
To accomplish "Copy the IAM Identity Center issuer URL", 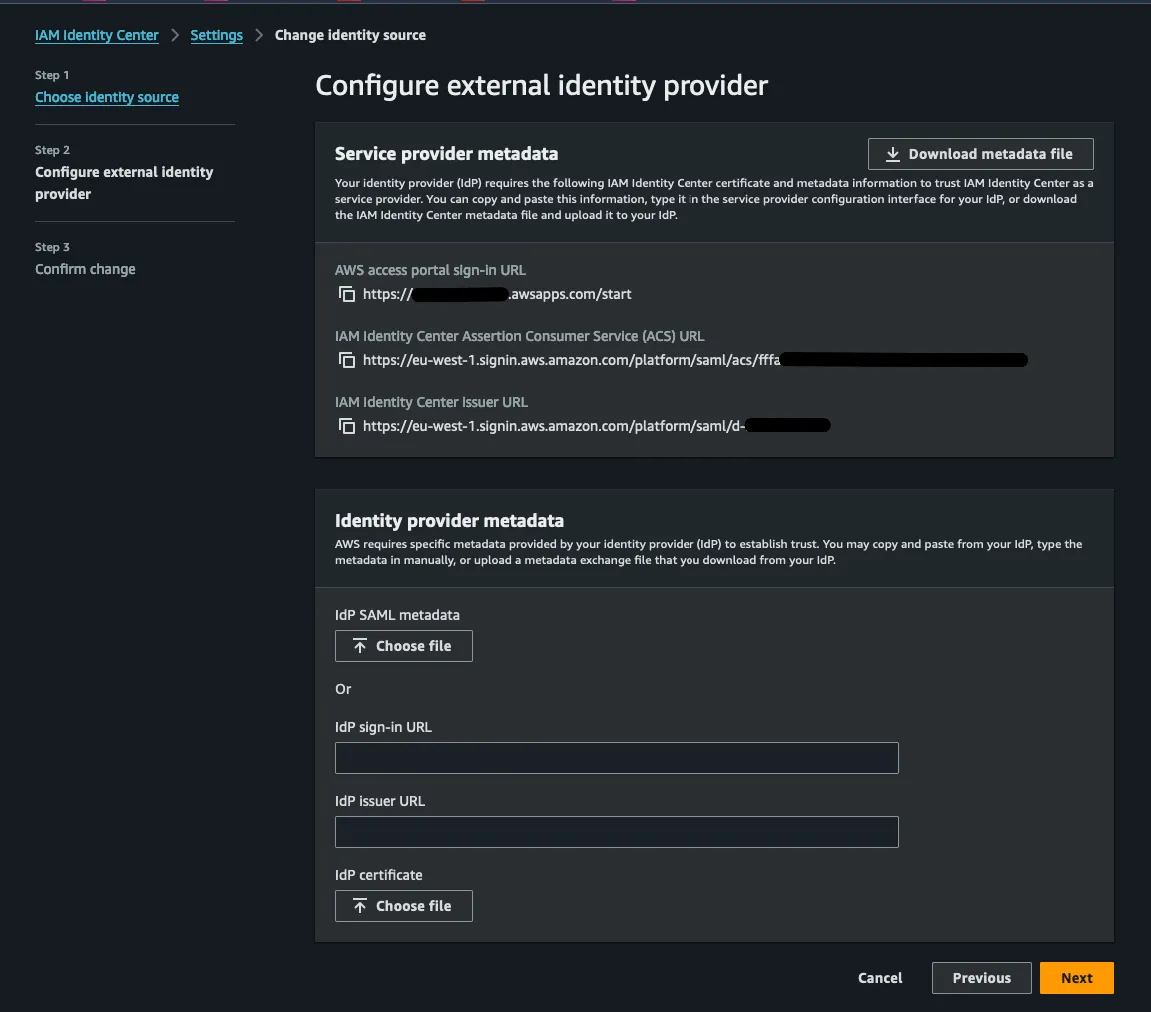I will pyautogui.click(x=346, y=426).
